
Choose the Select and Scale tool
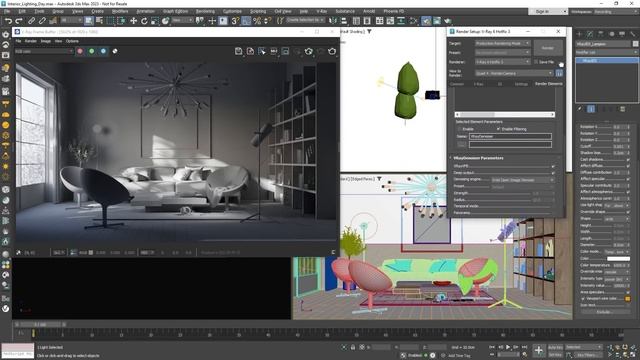point(155,21)
